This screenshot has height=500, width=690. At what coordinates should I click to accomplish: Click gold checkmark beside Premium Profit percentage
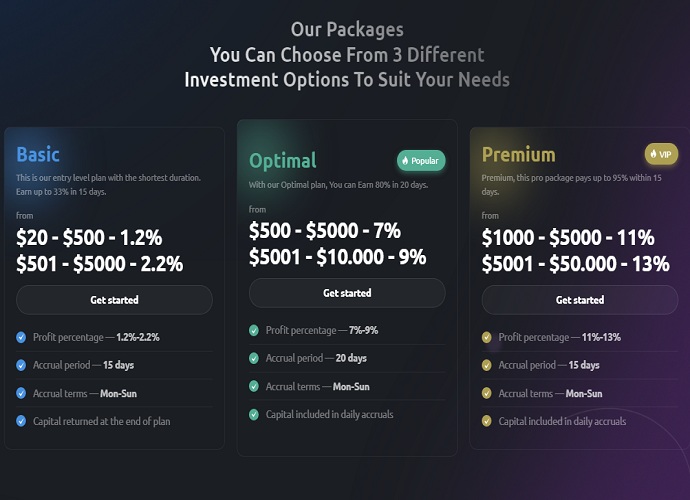pyautogui.click(x=487, y=338)
